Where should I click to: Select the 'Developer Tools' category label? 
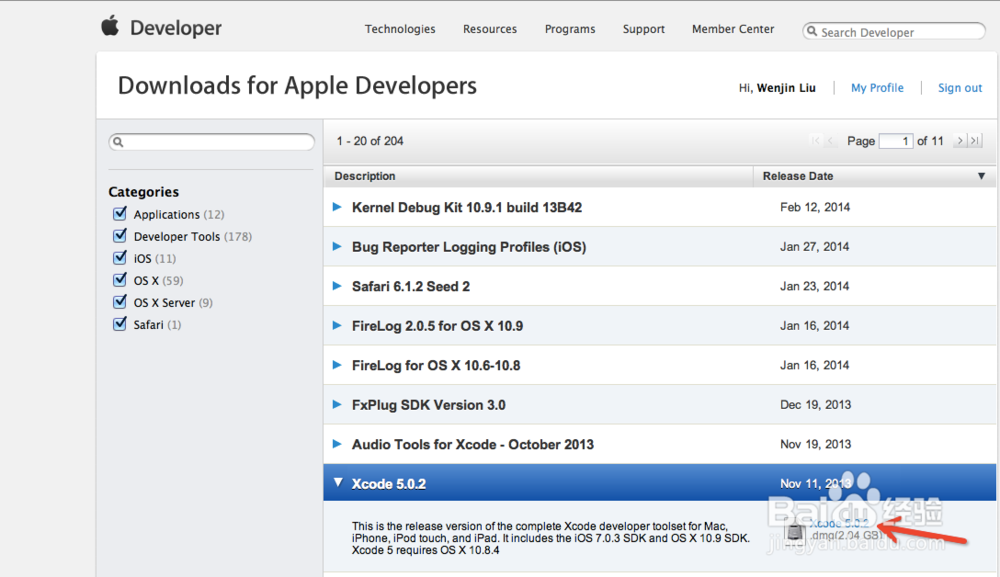tap(177, 237)
